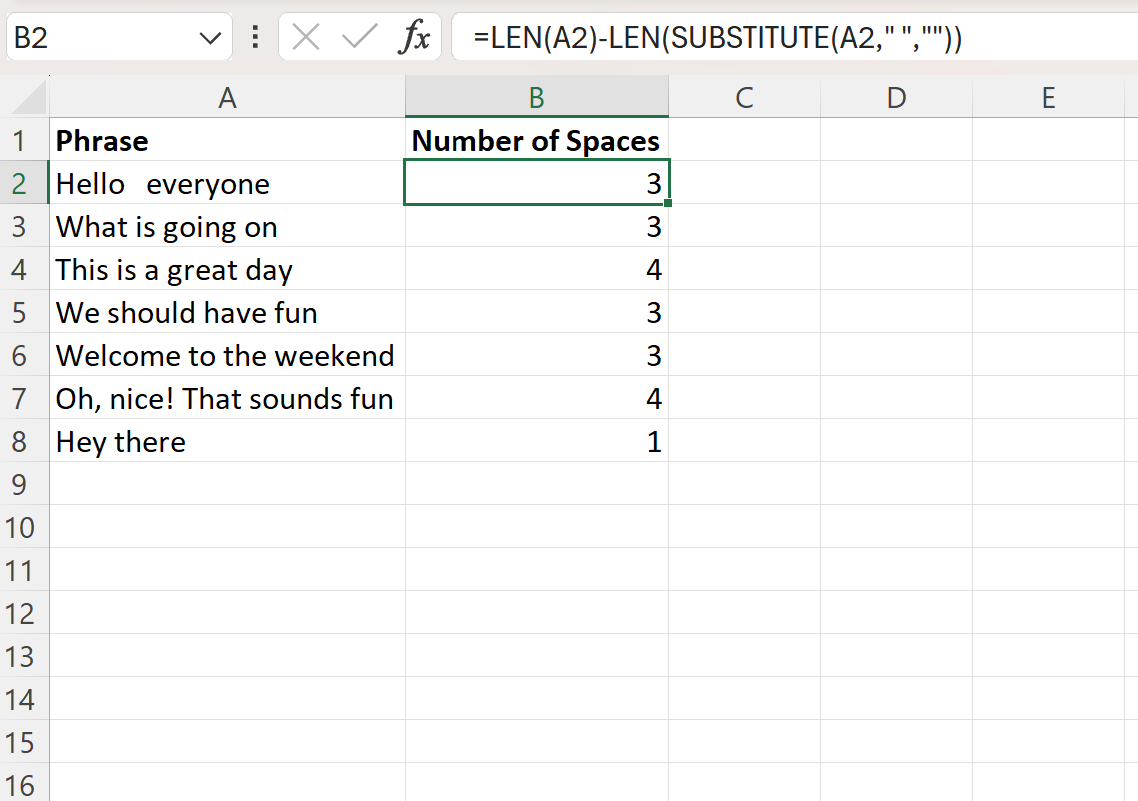Click the formula bar options dots
This screenshot has height=801, width=1138.
pos(255,36)
